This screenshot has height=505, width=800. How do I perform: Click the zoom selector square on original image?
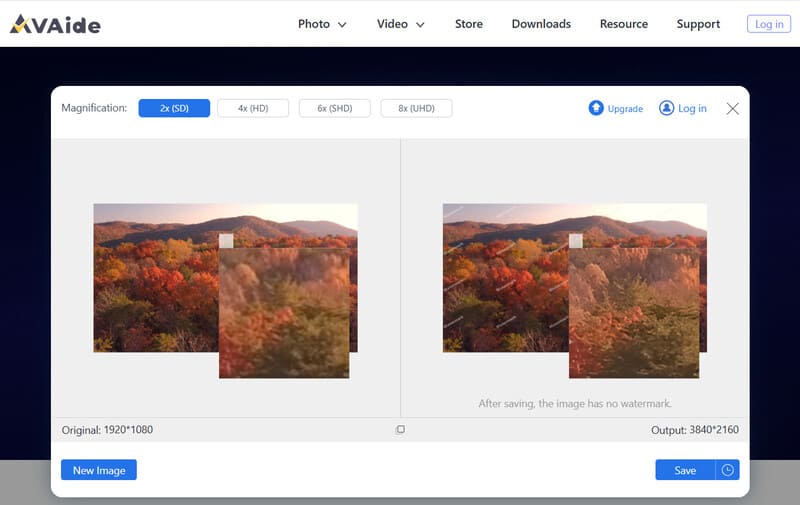[226, 241]
